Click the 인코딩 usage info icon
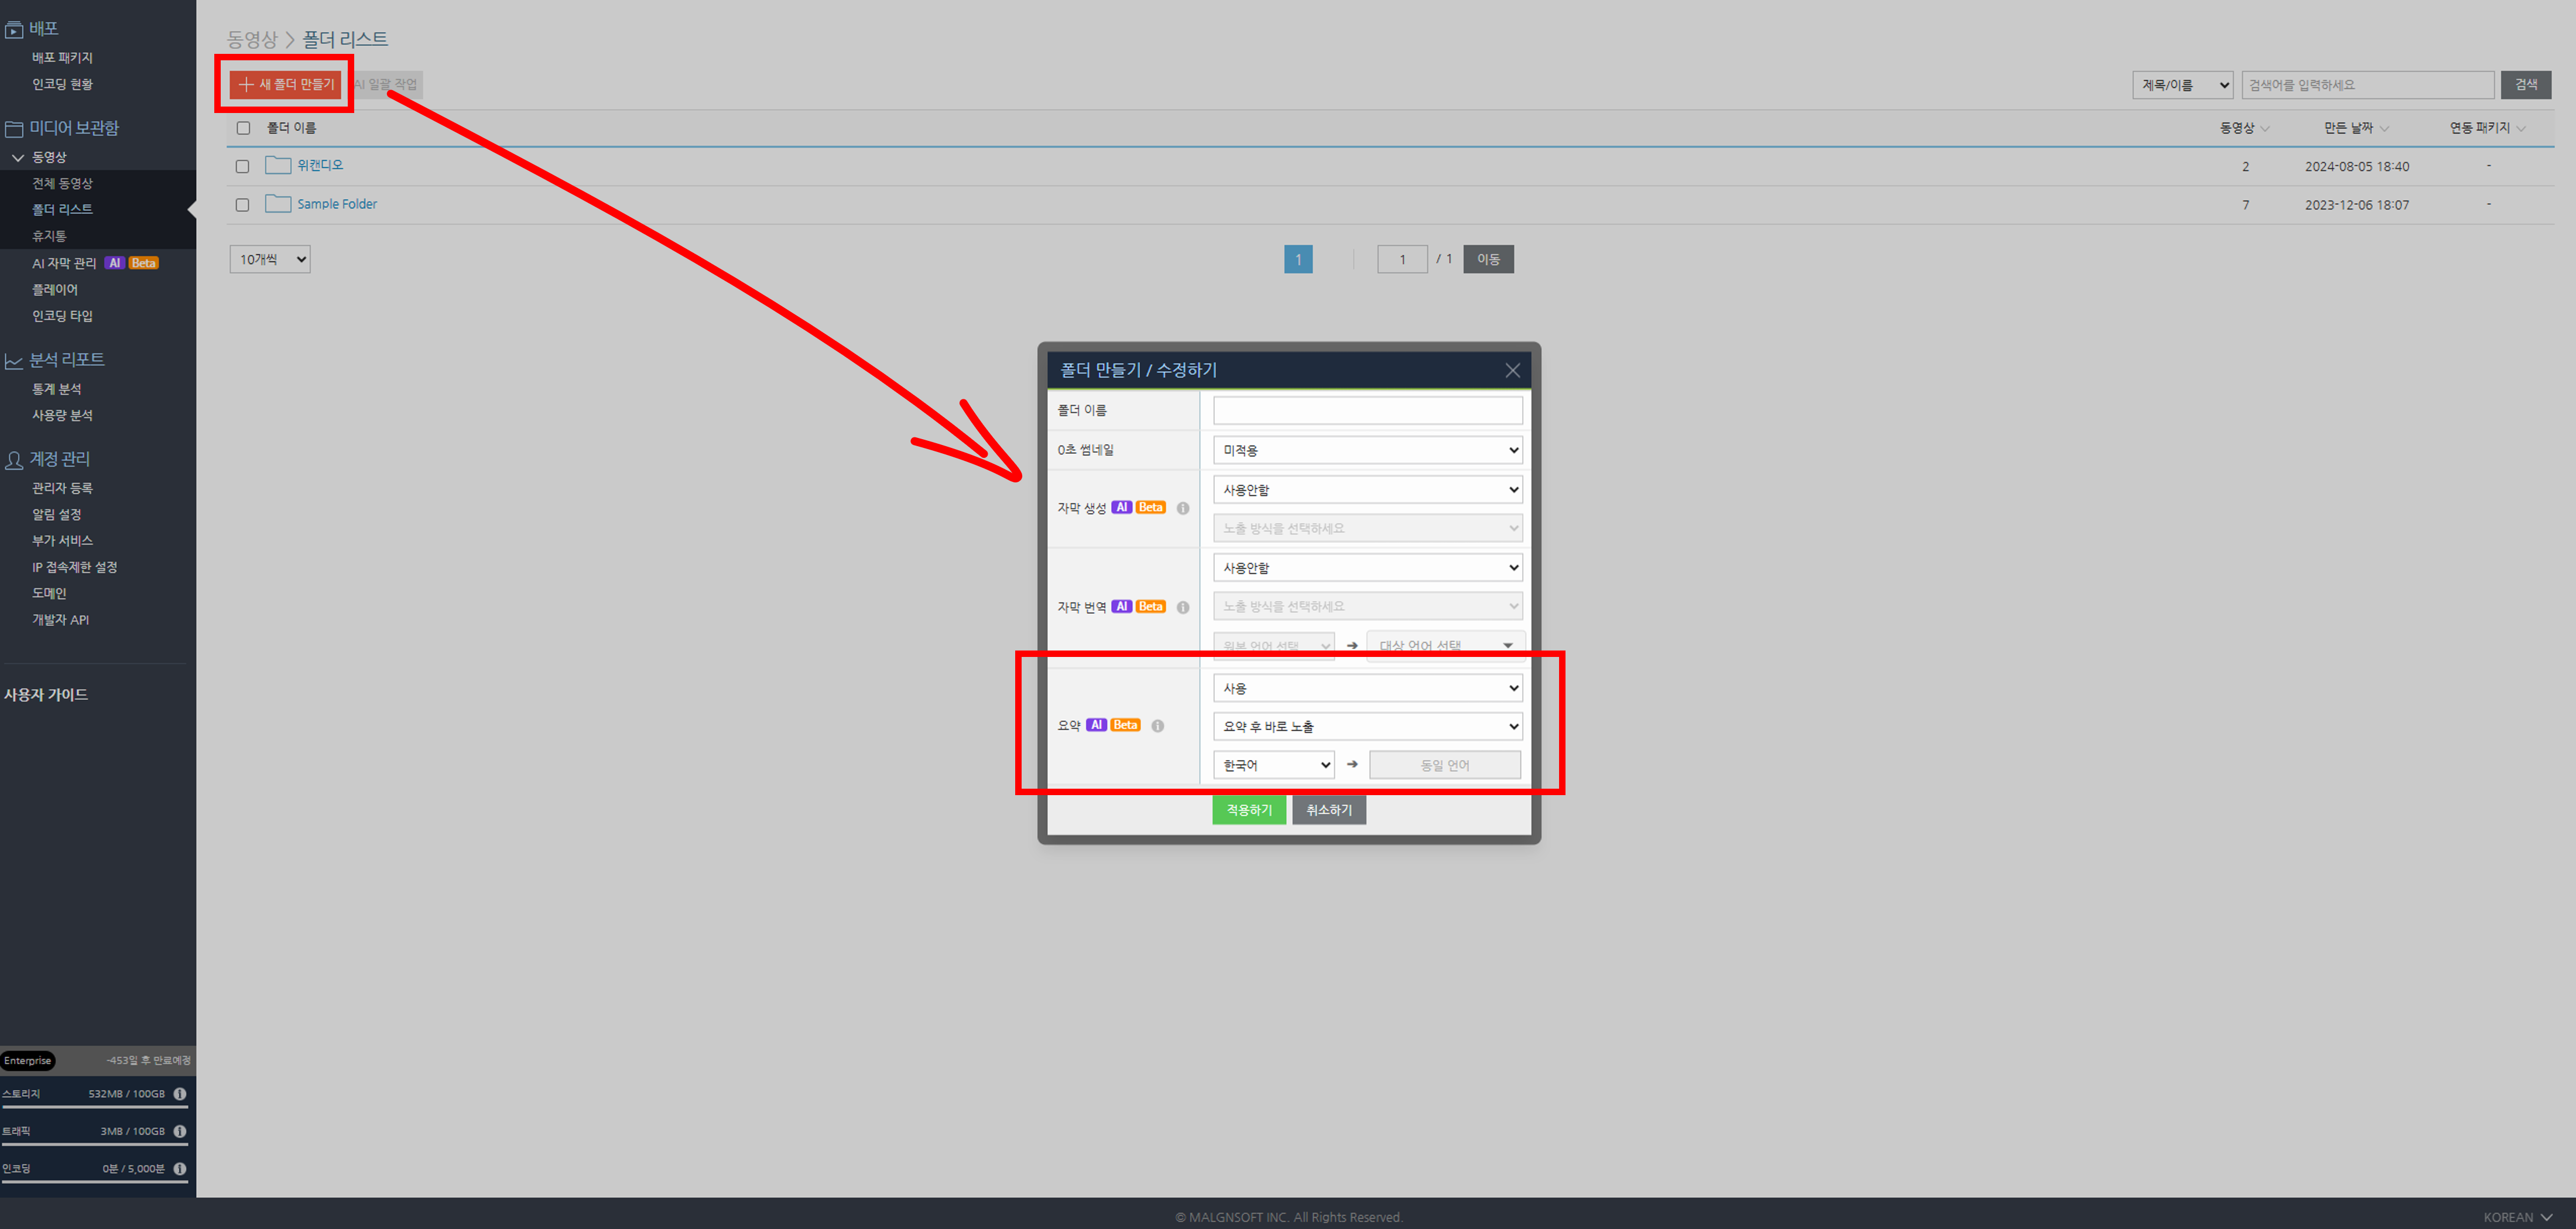 pos(180,1168)
